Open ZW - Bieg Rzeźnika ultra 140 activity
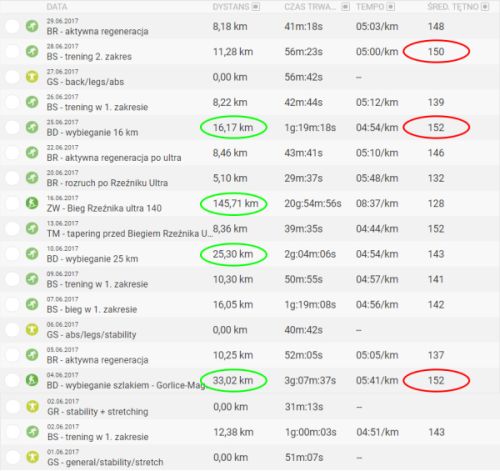The image size is (500, 471). (x=104, y=208)
